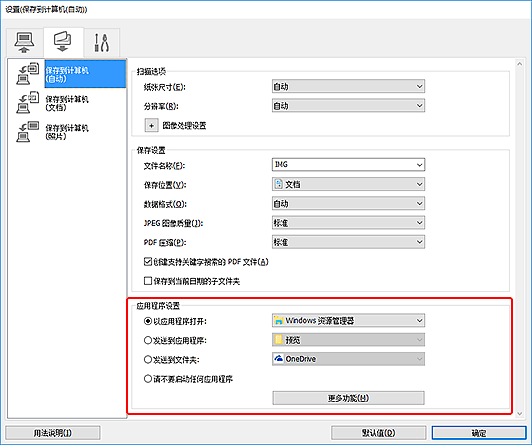Open the 文件名称 dropdown arrow
The height and width of the screenshot is (445, 532).
click(x=420, y=165)
